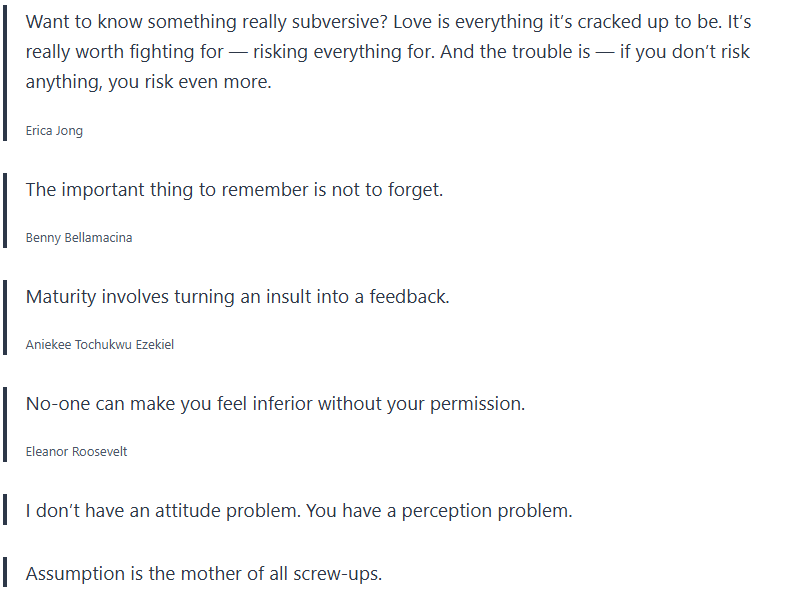Select the "I don't have an attitude problem" quote
Image resolution: width=806 pixels, height=591 pixels.
[298, 511]
